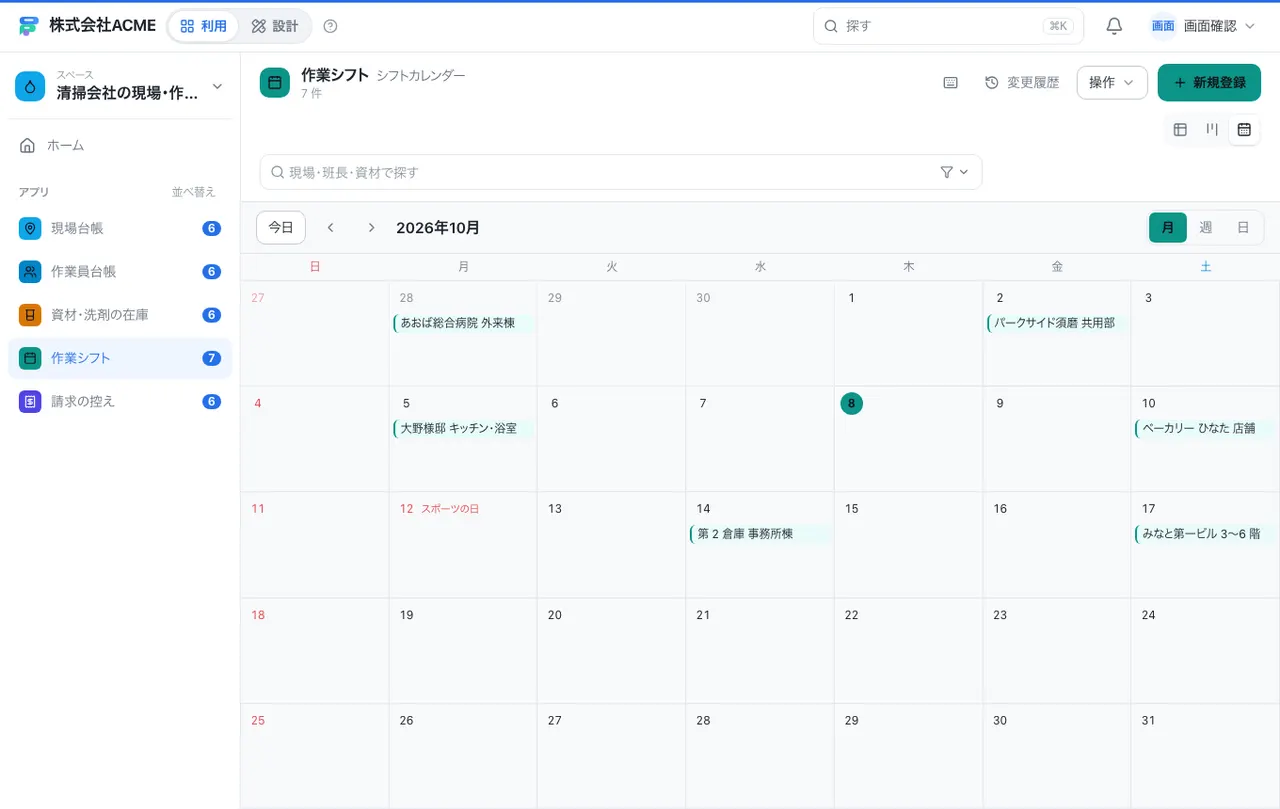Click the 資材·洗剤の在庫 app icon
The width and height of the screenshot is (1280, 809).
(30, 314)
